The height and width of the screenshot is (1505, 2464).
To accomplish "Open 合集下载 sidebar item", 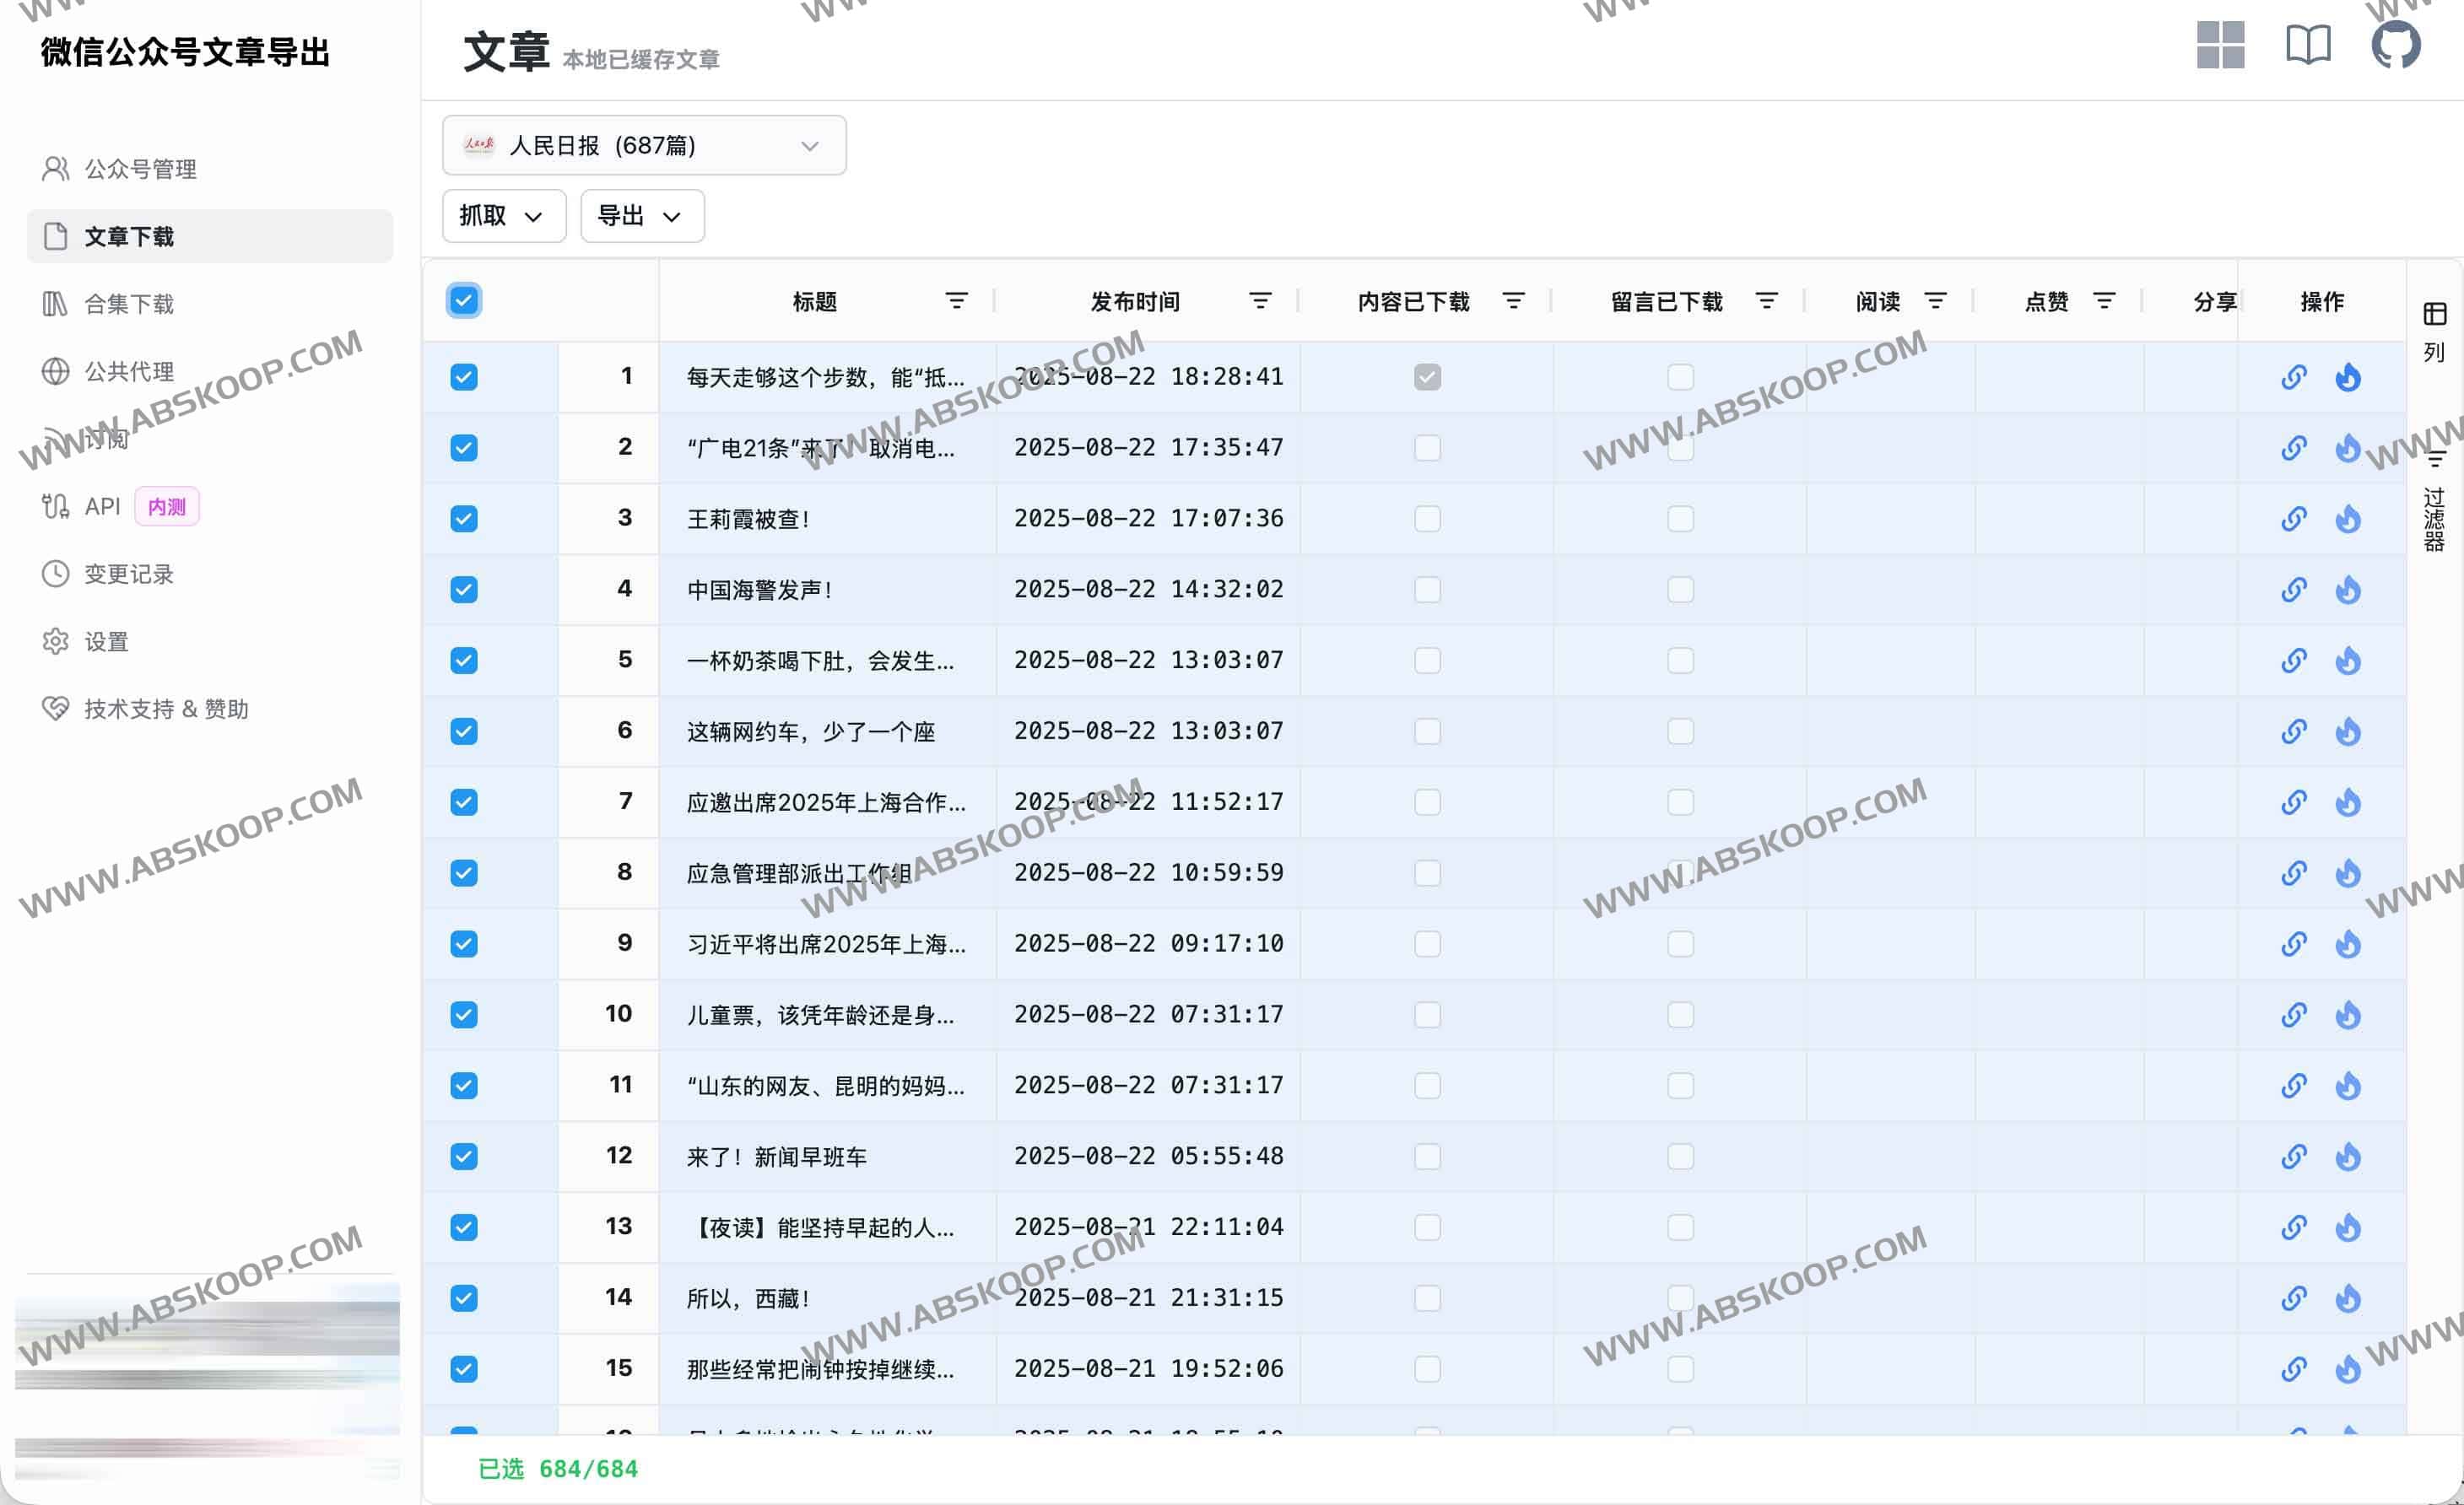I will coord(129,304).
